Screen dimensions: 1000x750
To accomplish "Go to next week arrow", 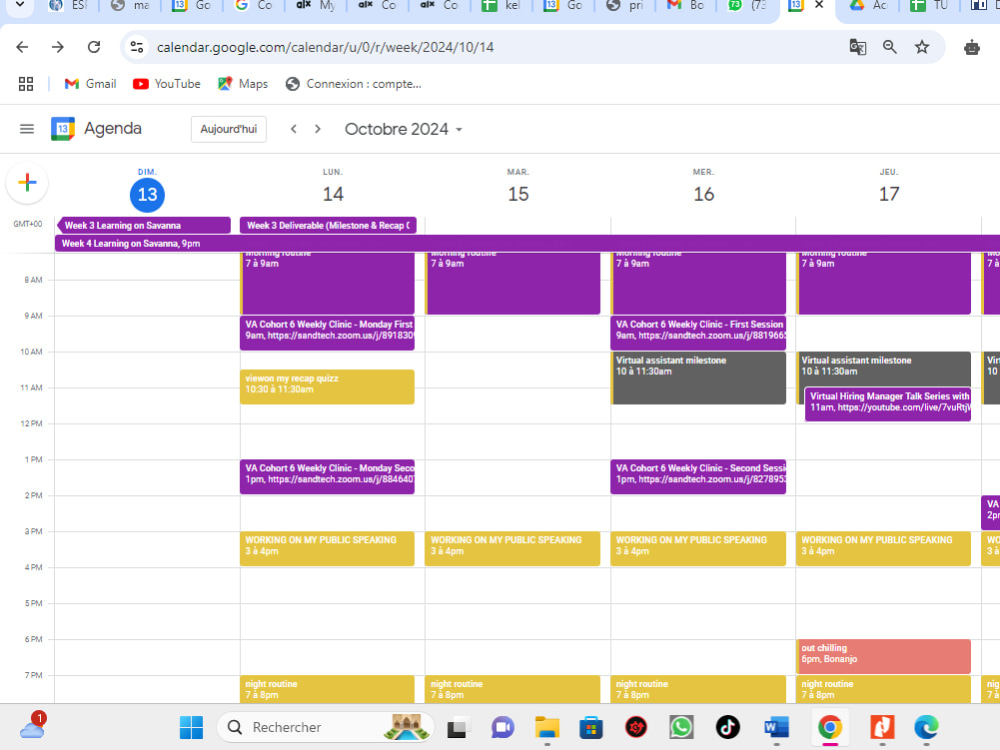I will [x=318, y=129].
